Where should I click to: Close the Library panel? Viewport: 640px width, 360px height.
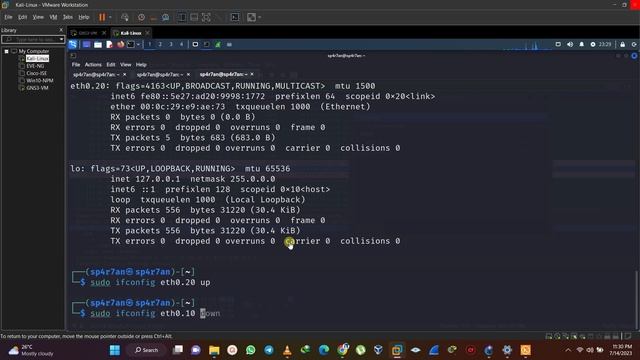point(61,30)
